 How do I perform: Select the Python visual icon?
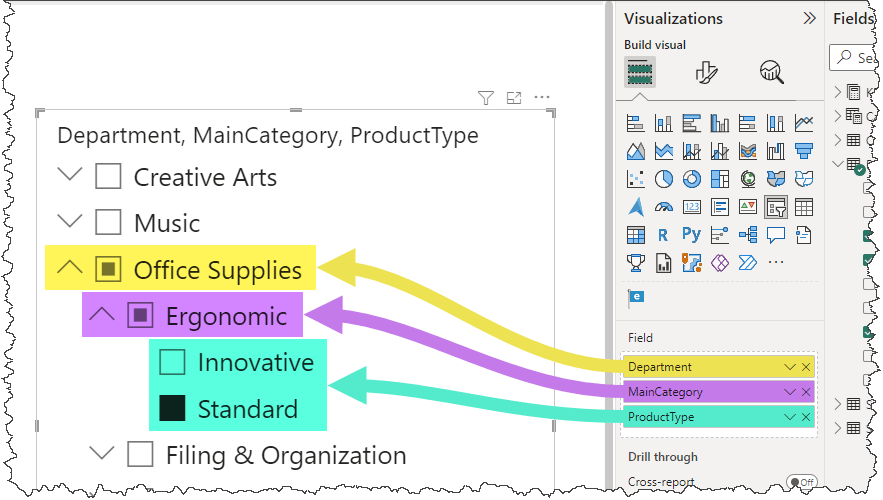point(691,235)
